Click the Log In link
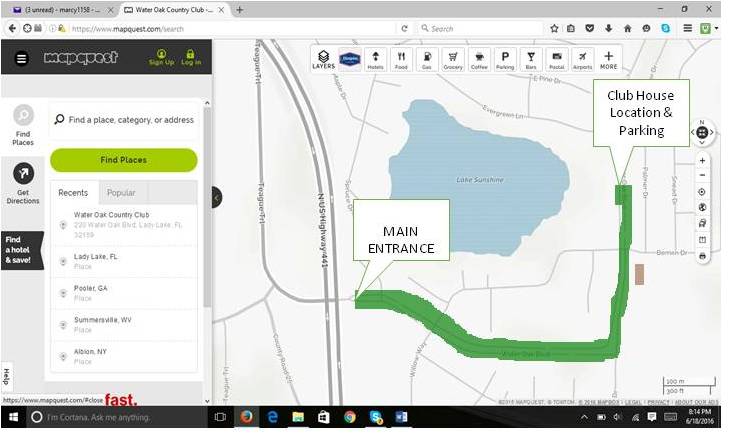Image resolution: width=730 pixels, height=434 pixels. 191,58
